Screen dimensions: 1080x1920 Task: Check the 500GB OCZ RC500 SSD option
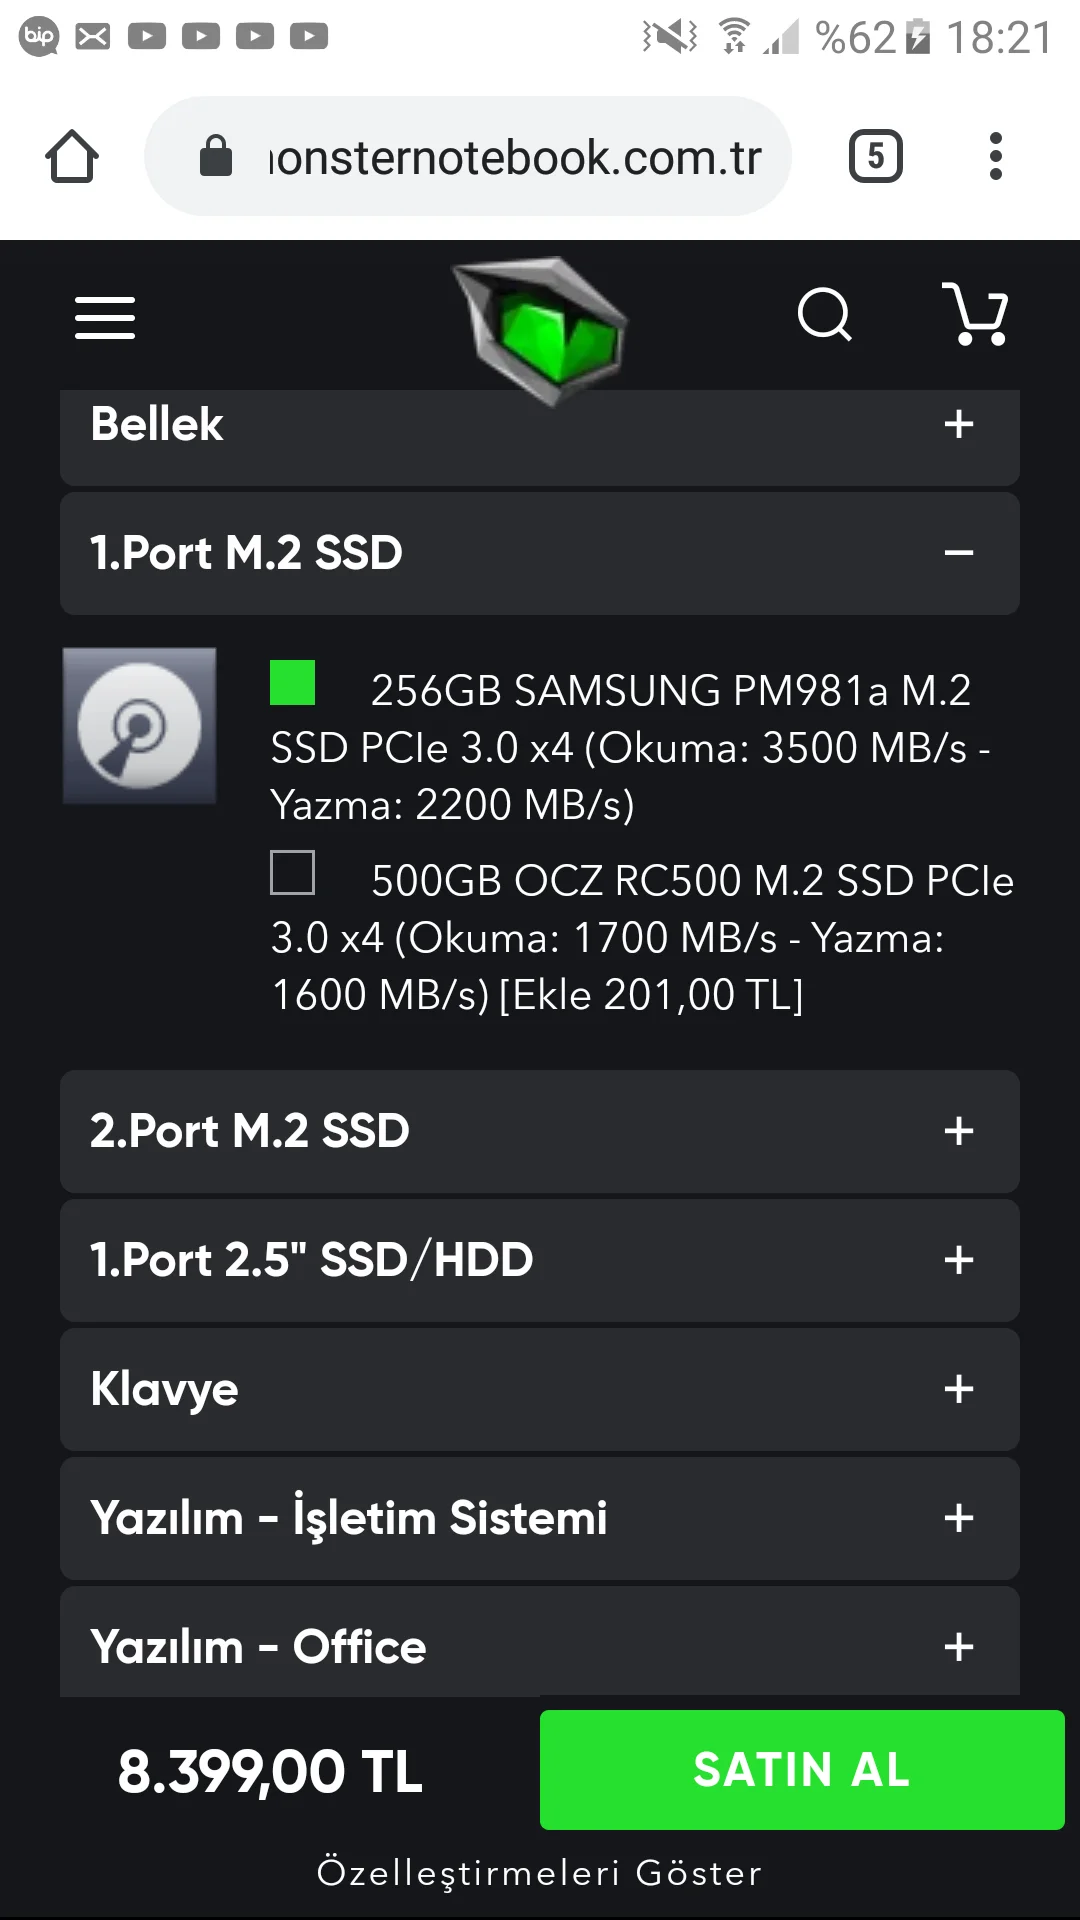(293, 873)
